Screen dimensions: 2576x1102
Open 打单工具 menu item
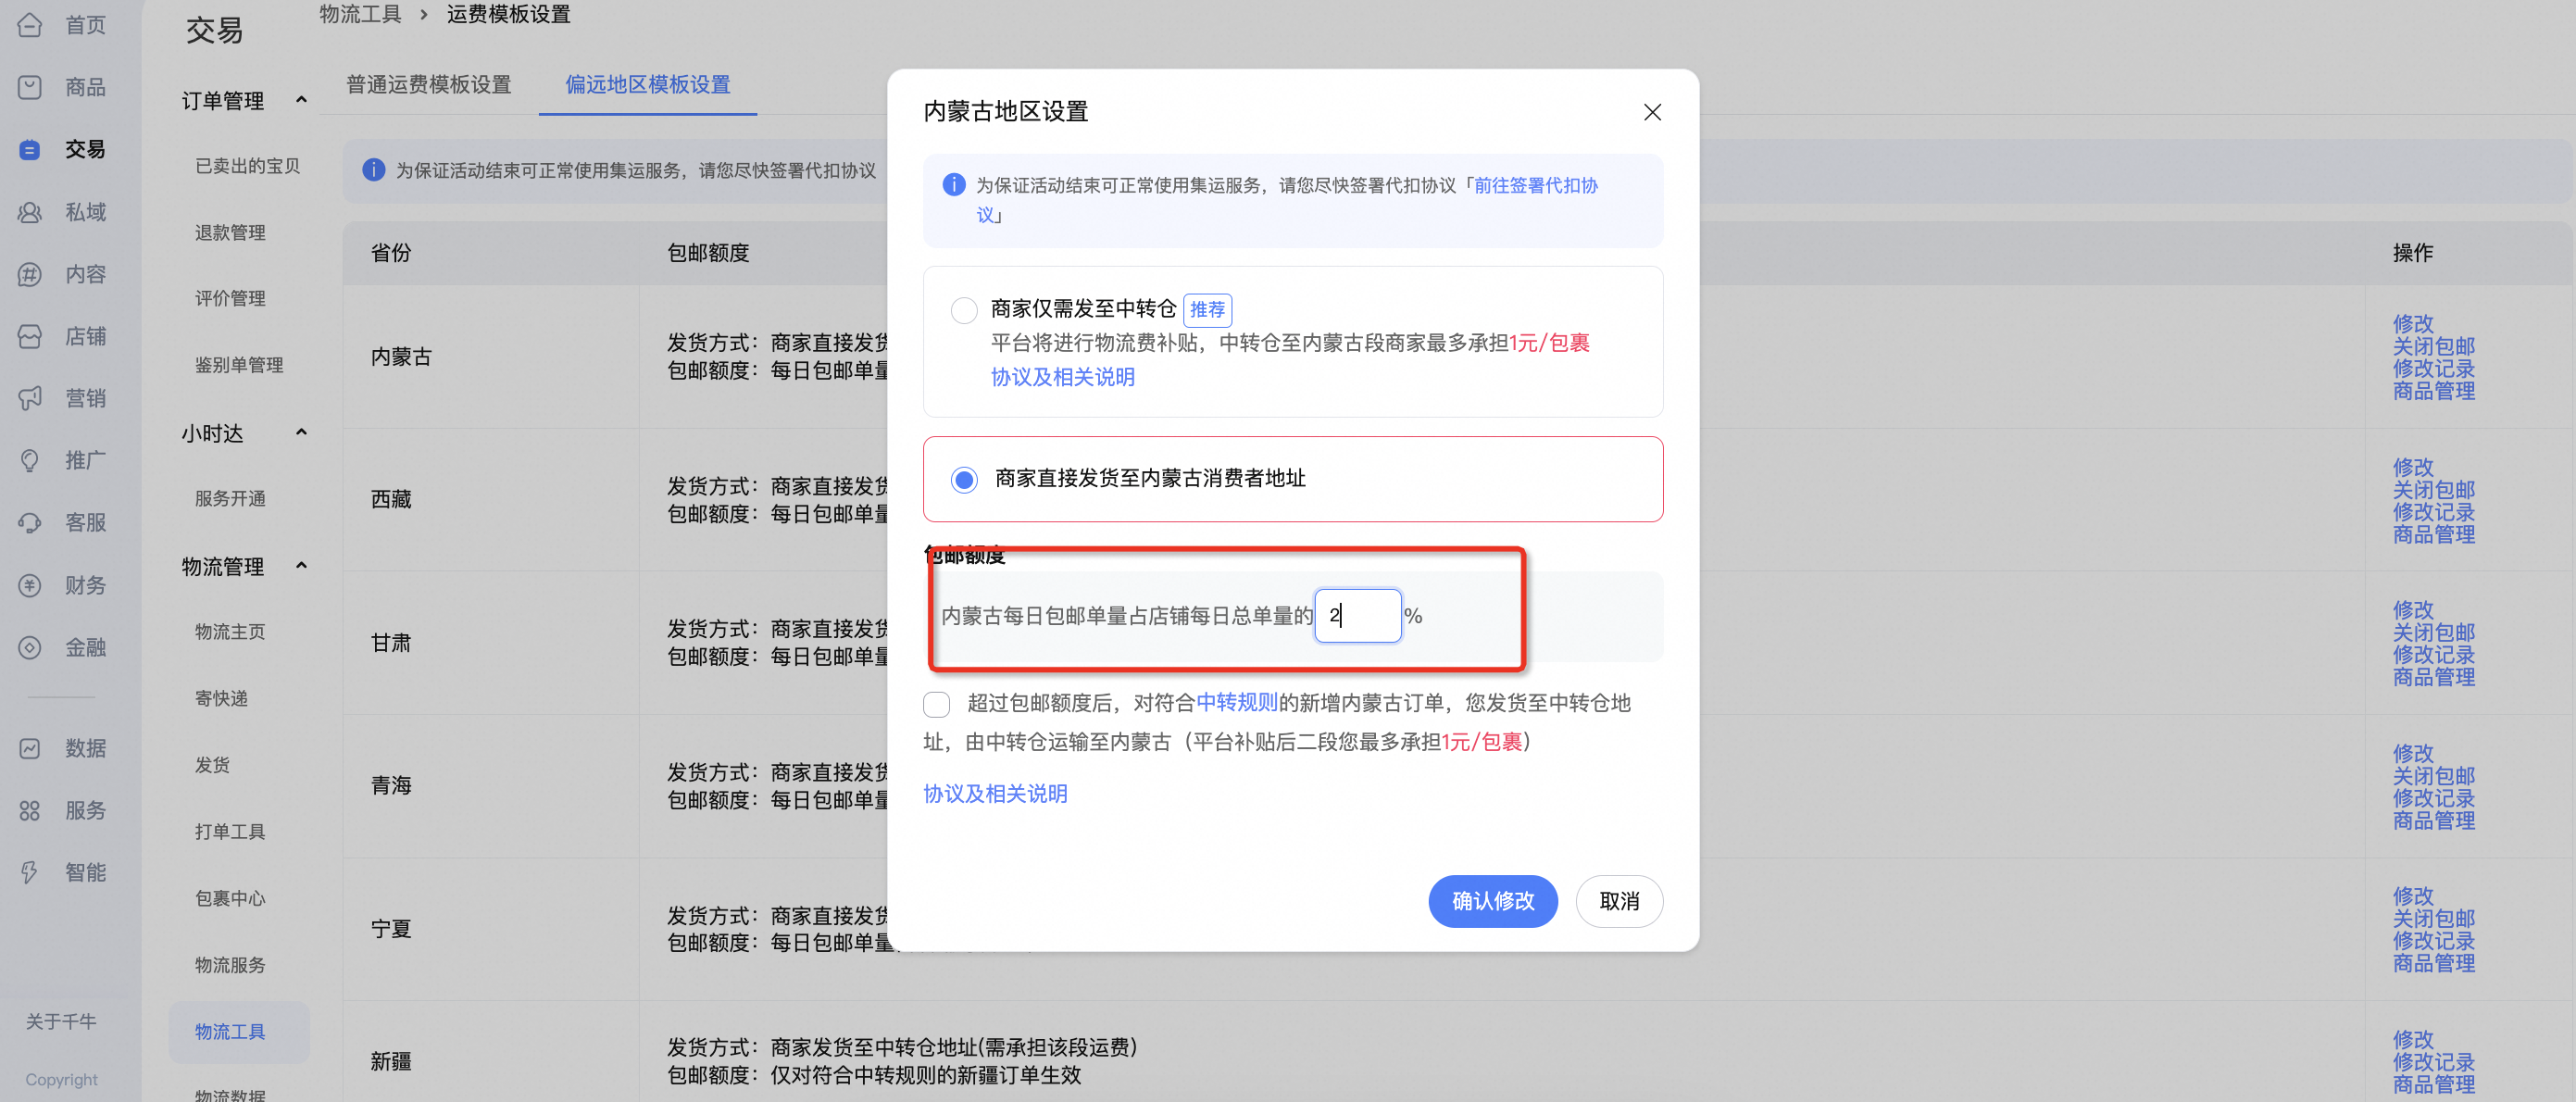tap(230, 831)
